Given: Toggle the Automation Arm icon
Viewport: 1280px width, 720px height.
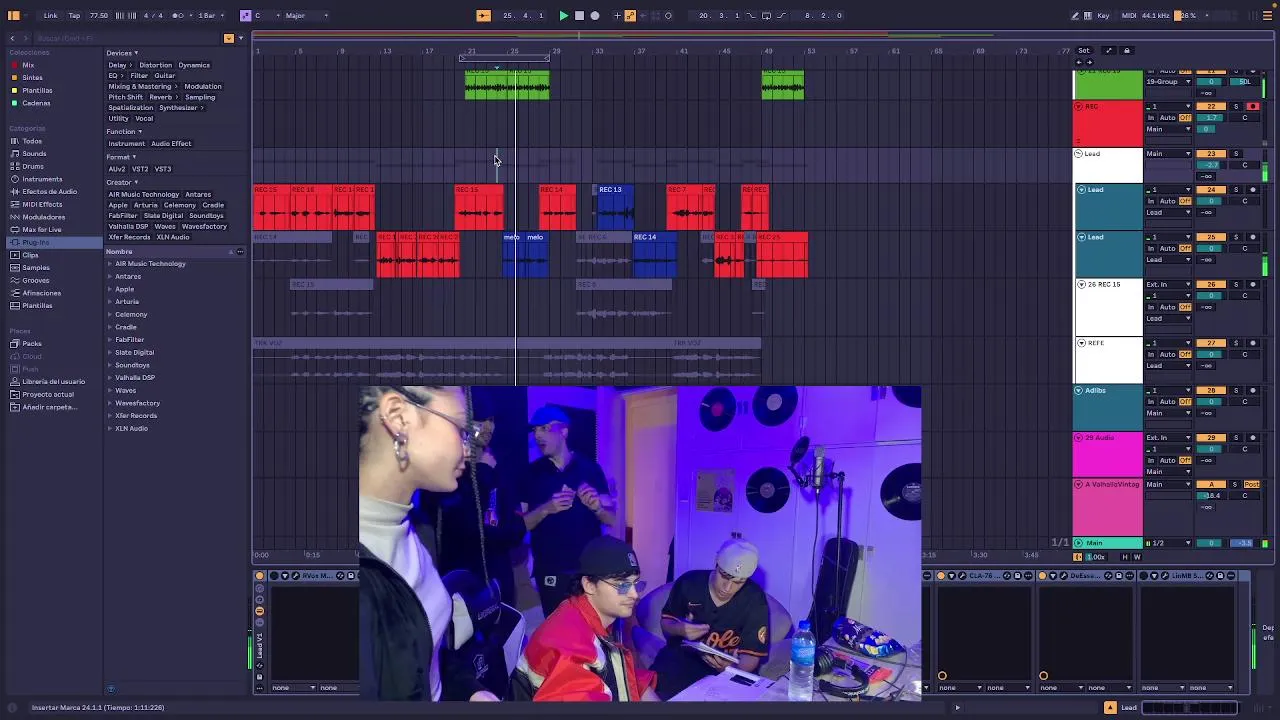Looking at the screenshot, I should pyautogui.click(x=630, y=15).
